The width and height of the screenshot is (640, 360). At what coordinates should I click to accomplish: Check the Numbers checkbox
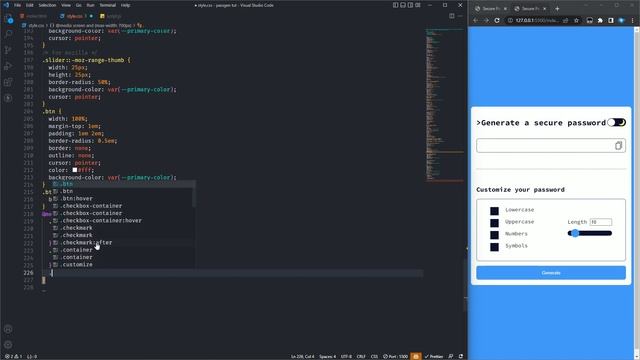494,235
